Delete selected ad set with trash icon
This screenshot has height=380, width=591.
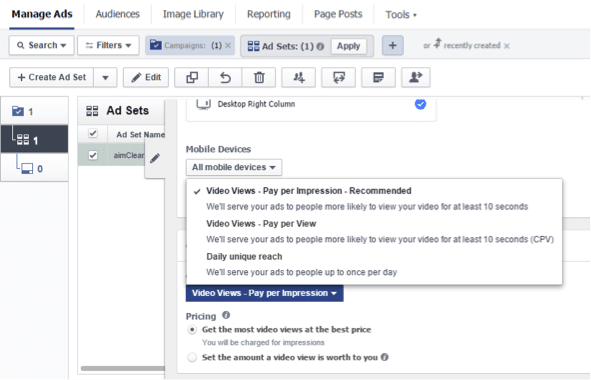(259, 77)
